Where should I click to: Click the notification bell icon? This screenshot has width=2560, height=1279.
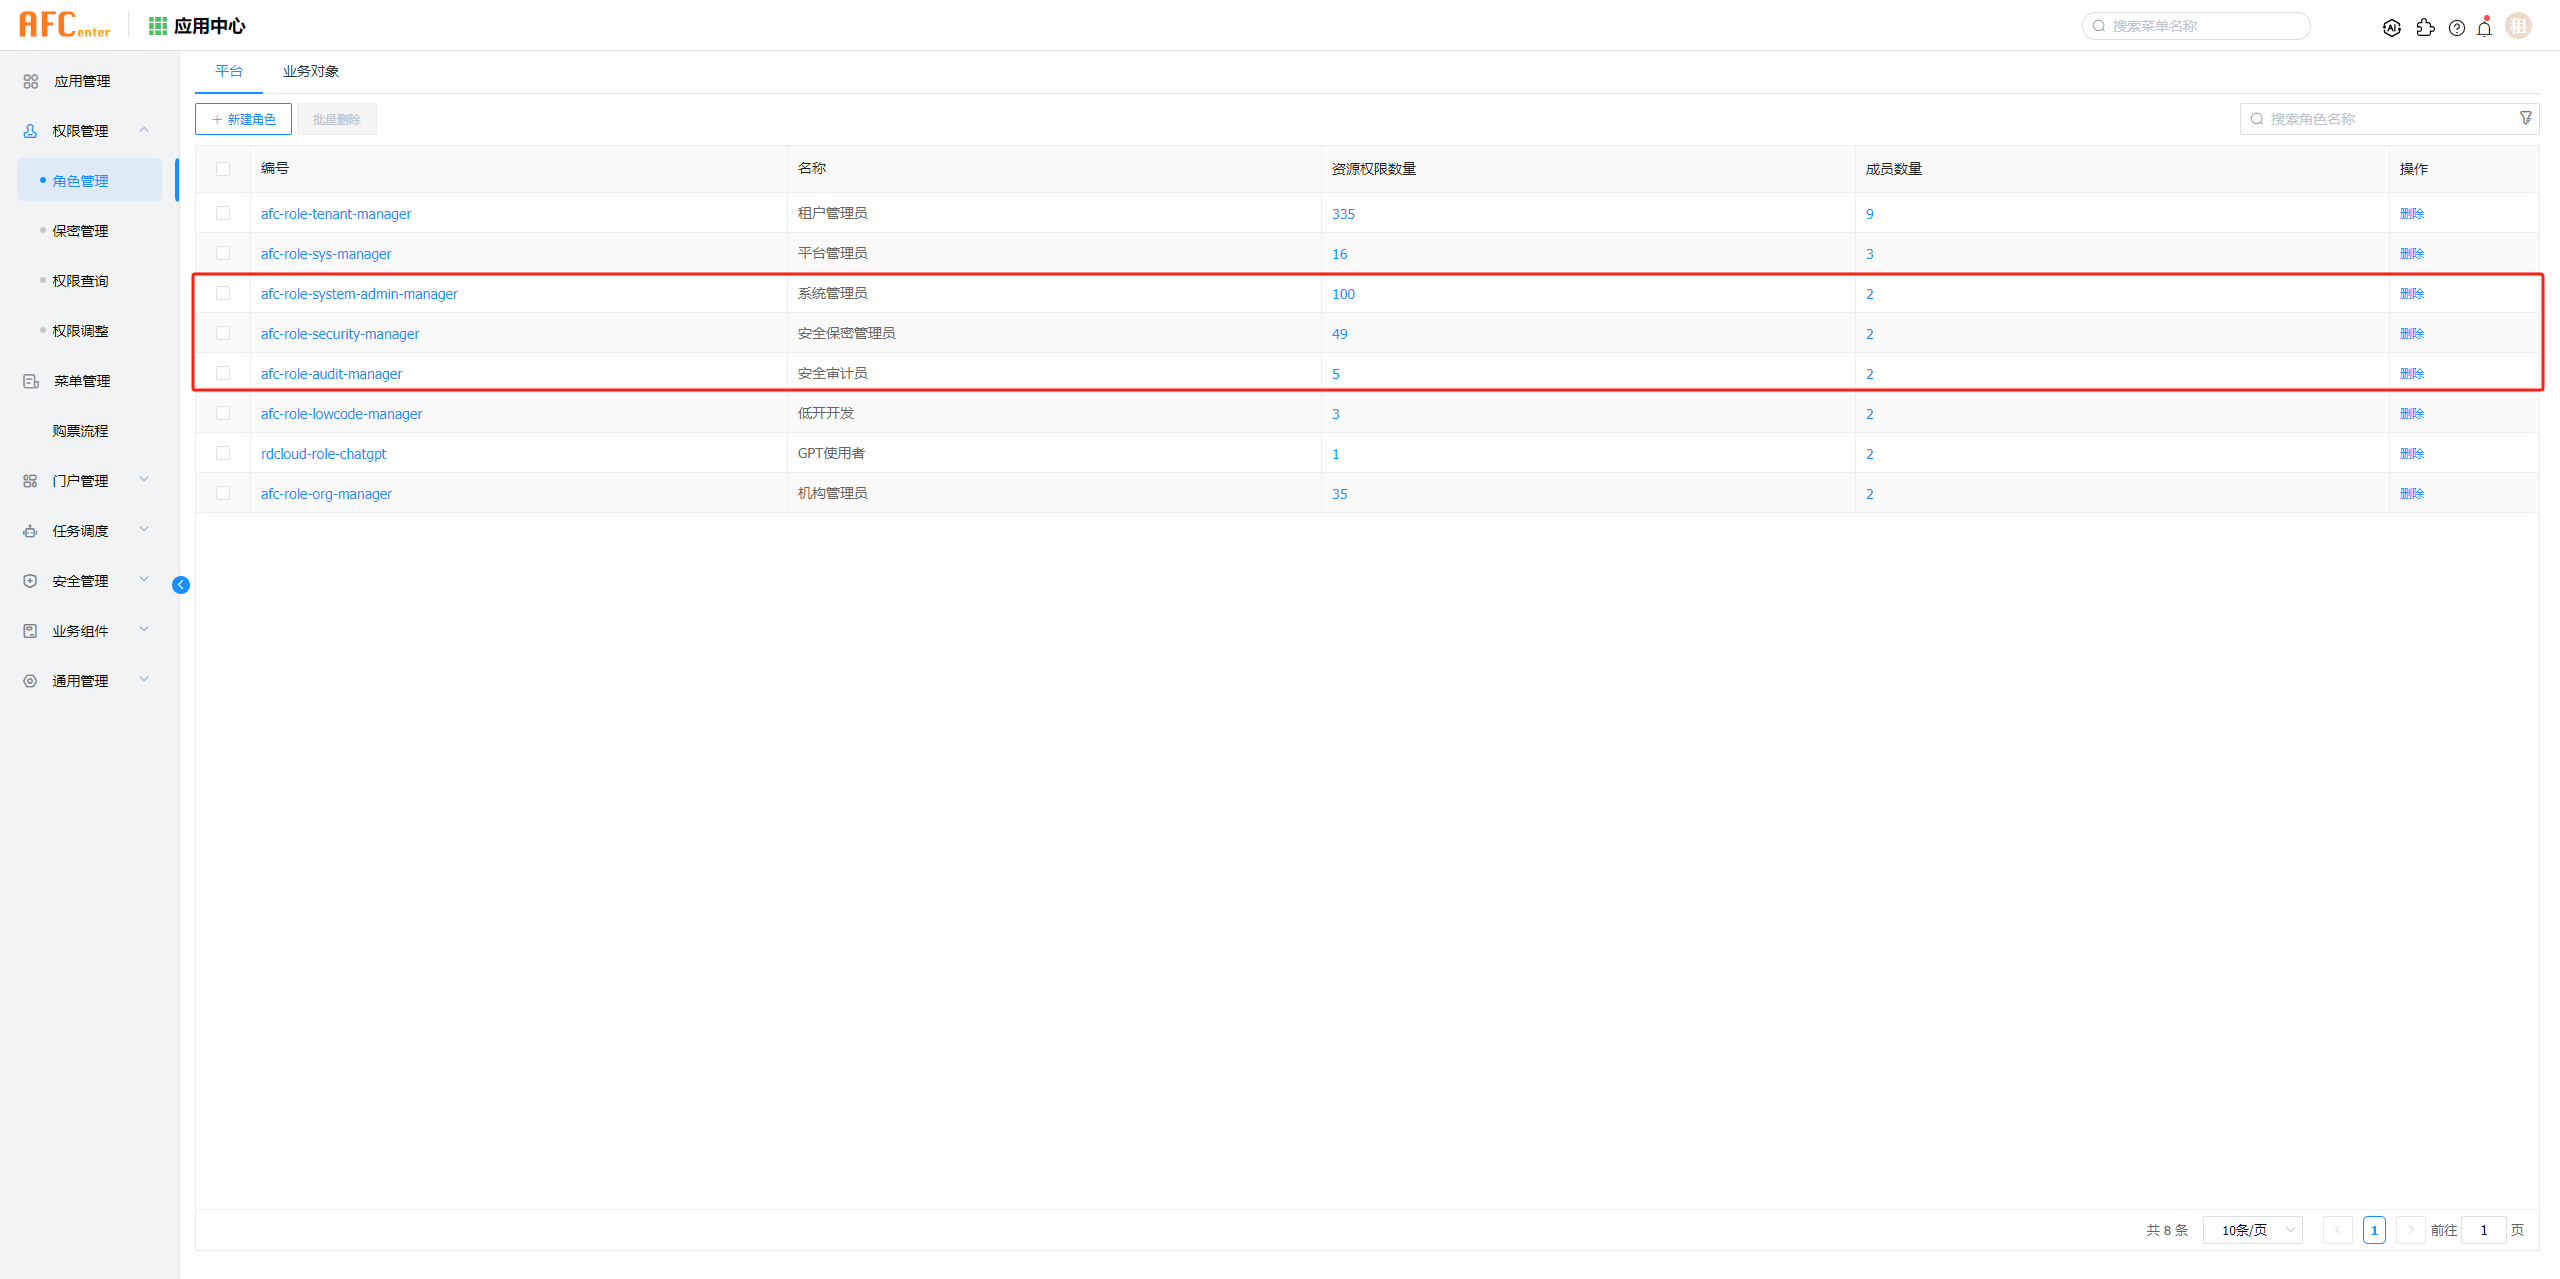2484,28
